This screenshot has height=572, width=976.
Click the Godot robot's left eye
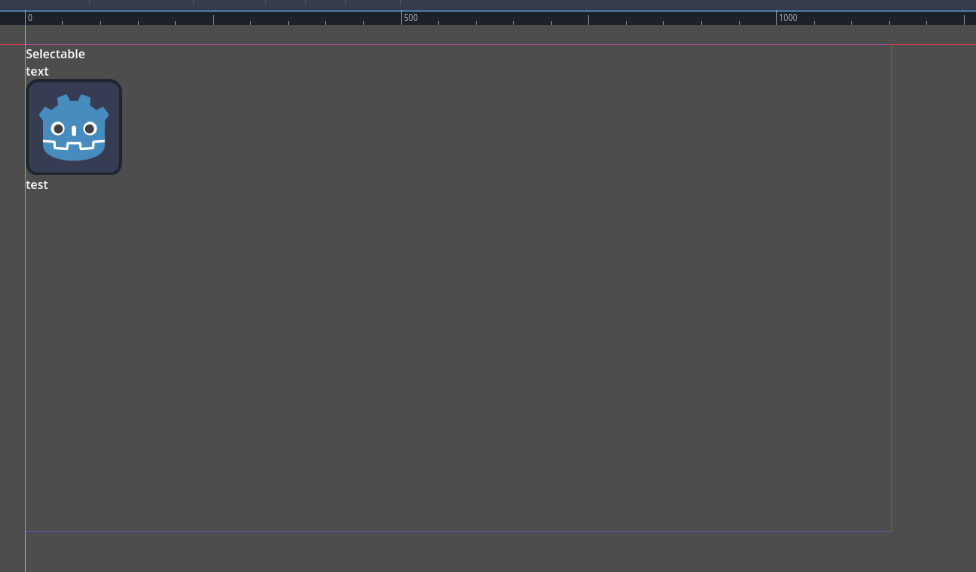(x=58, y=129)
